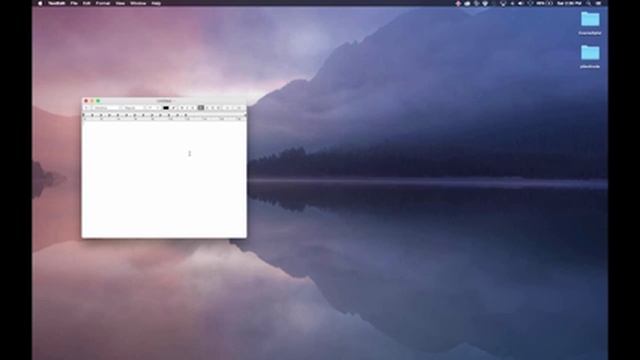Open the View menu

click(x=120, y=3)
